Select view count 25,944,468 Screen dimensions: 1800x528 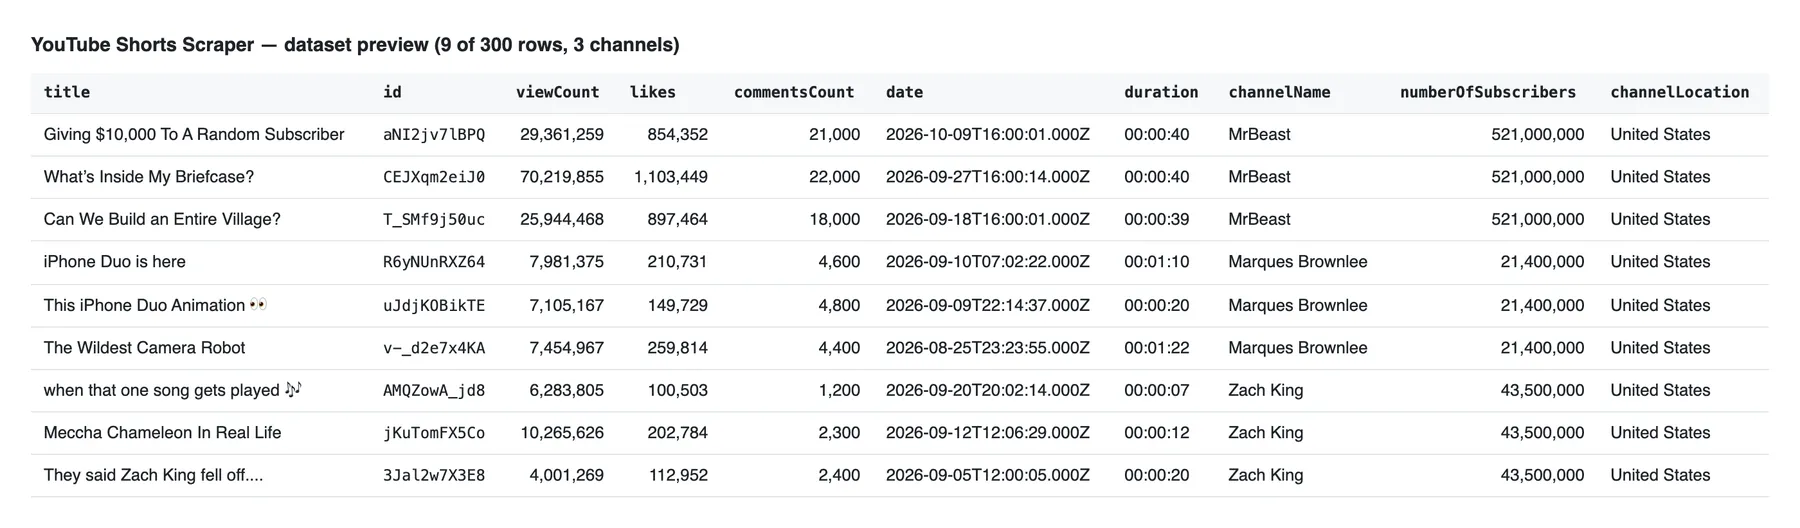click(562, 219)
